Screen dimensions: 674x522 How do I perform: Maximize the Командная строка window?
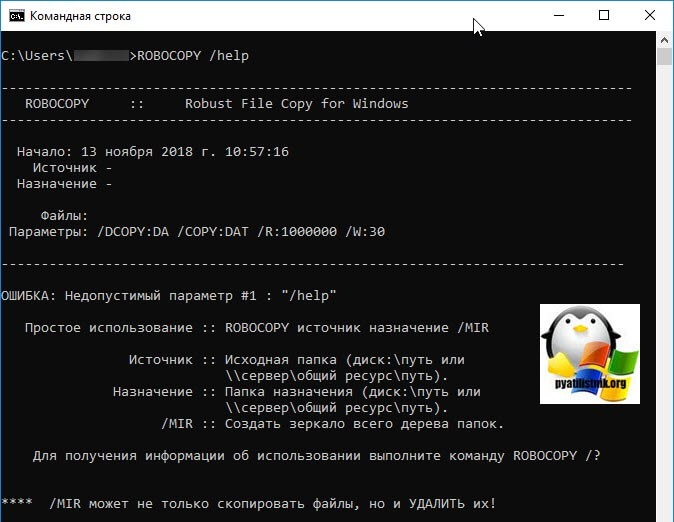pyautogui.click(x=604, y=15)
